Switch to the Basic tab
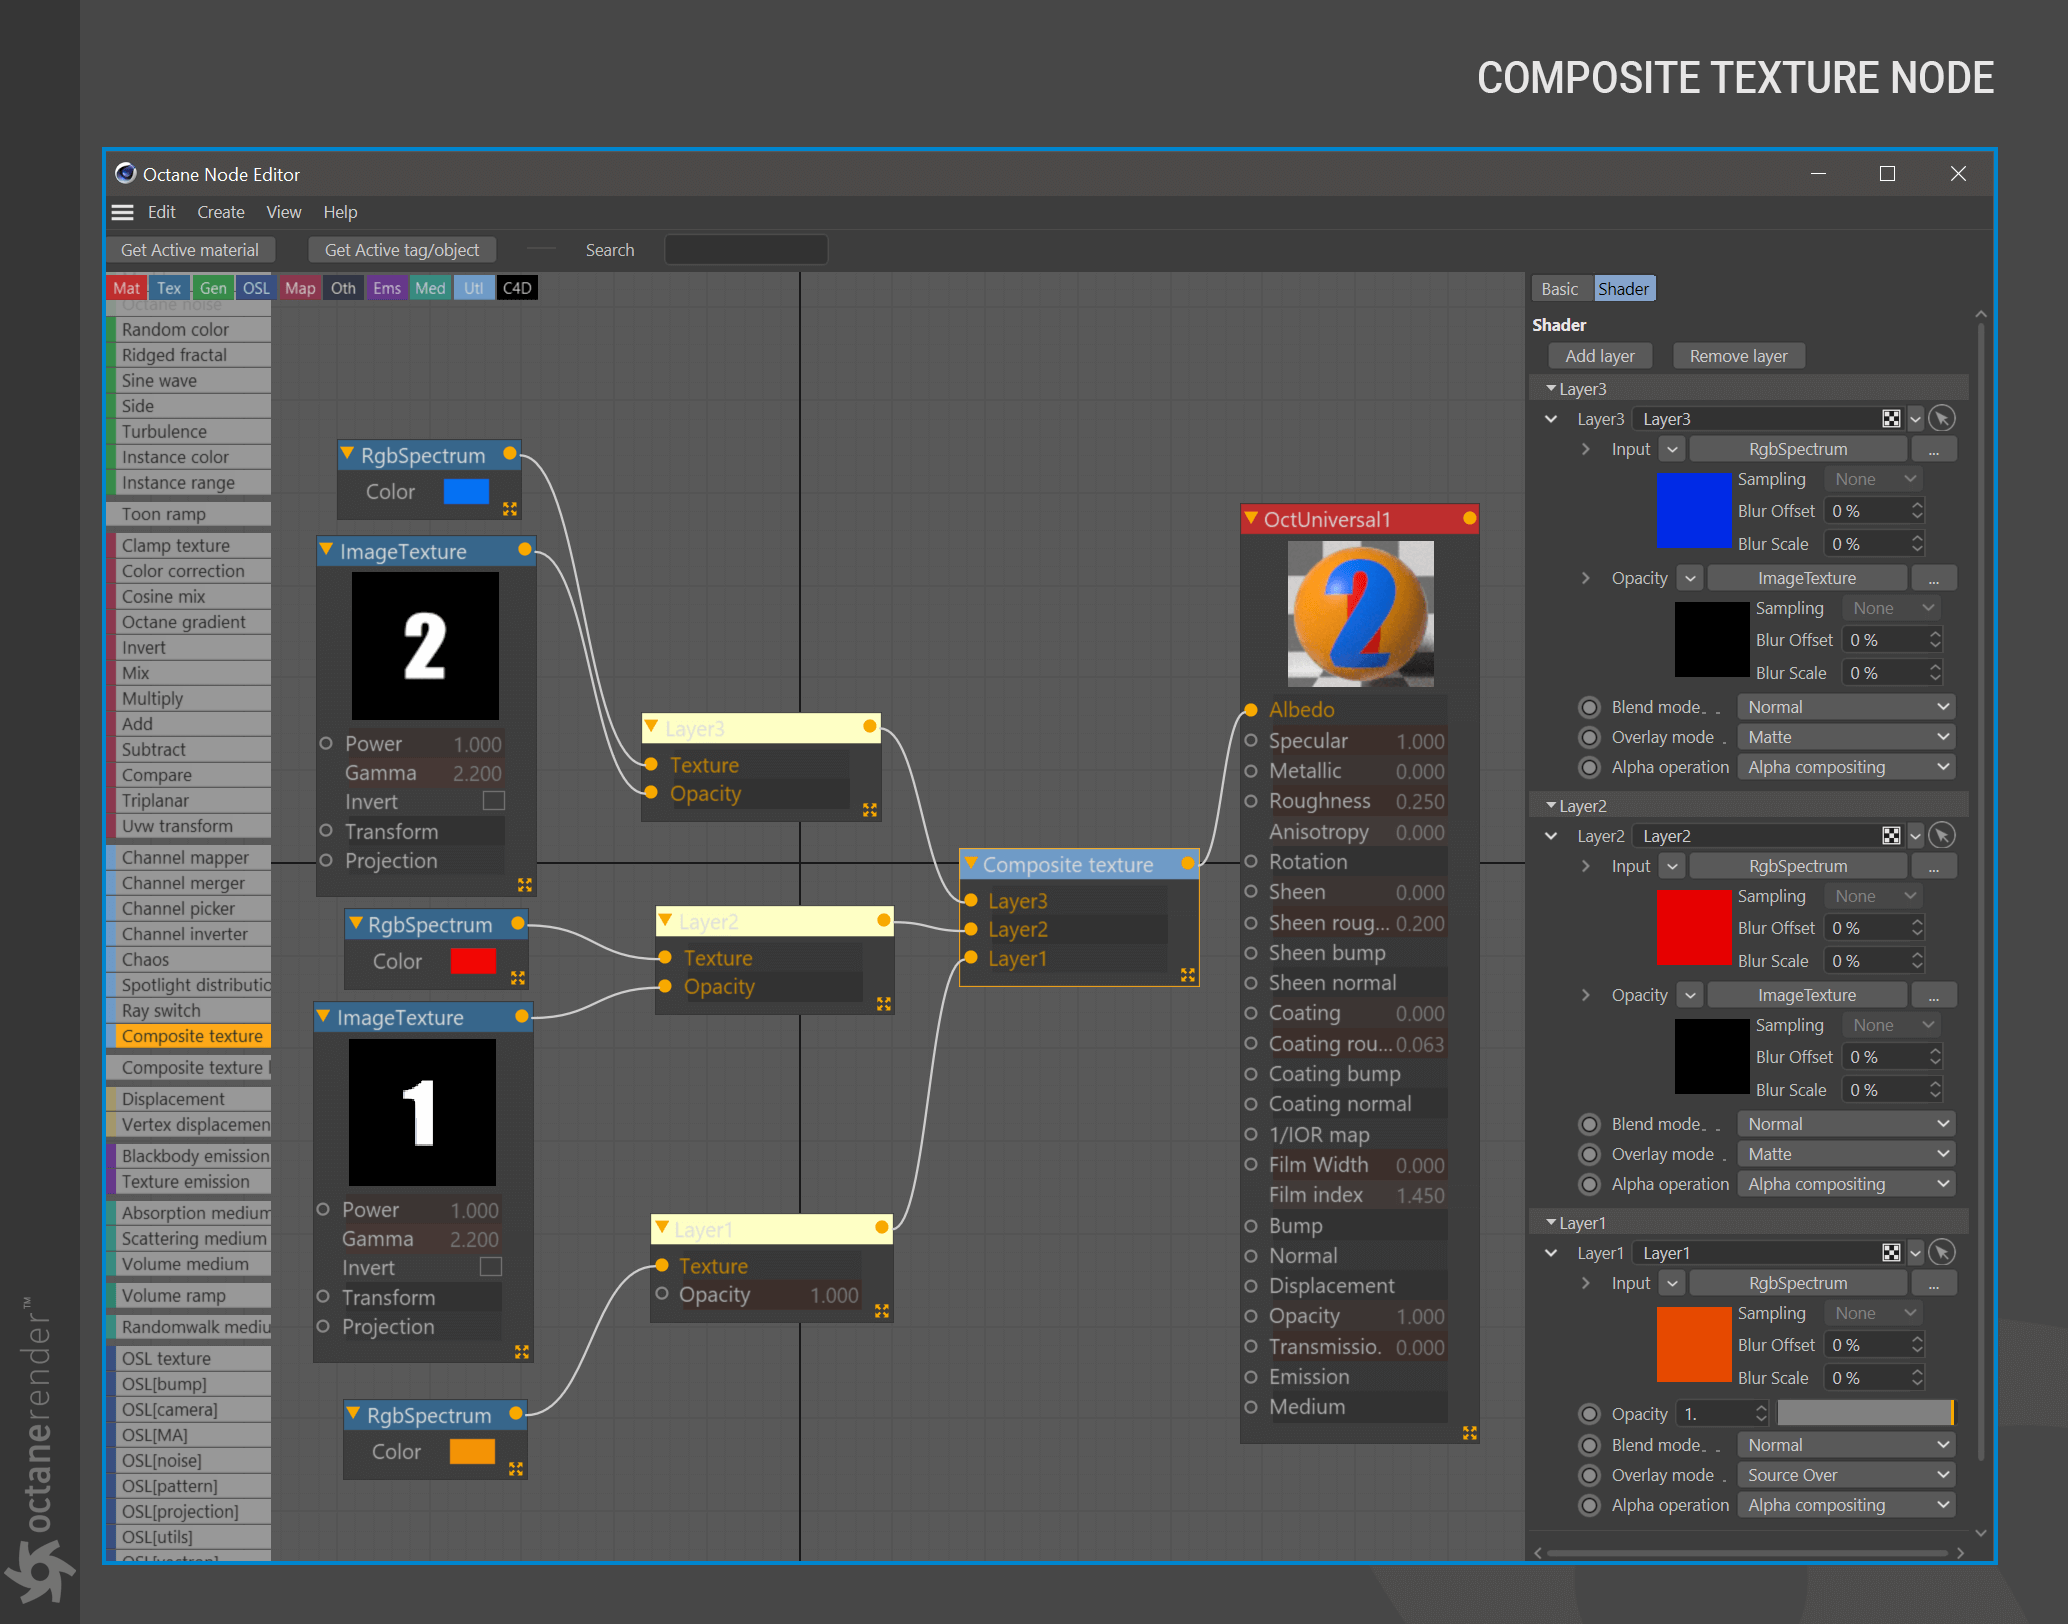The width and height of the screenshot is (2068, 1624). [x=1559, y=289]
